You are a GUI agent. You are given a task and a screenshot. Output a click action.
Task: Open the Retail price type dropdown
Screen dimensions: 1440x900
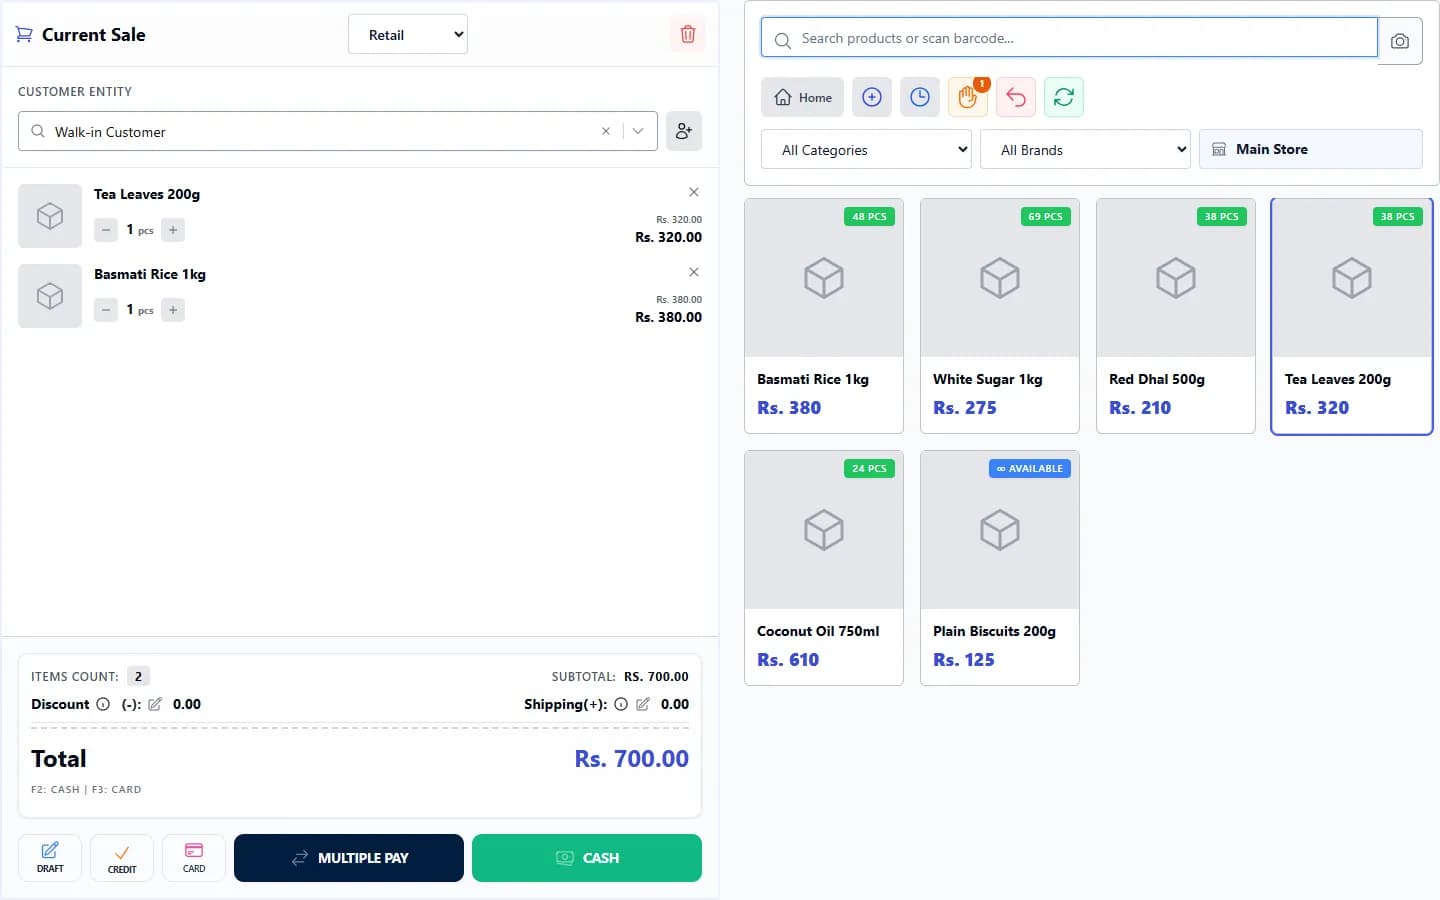(x=408, y=34)
